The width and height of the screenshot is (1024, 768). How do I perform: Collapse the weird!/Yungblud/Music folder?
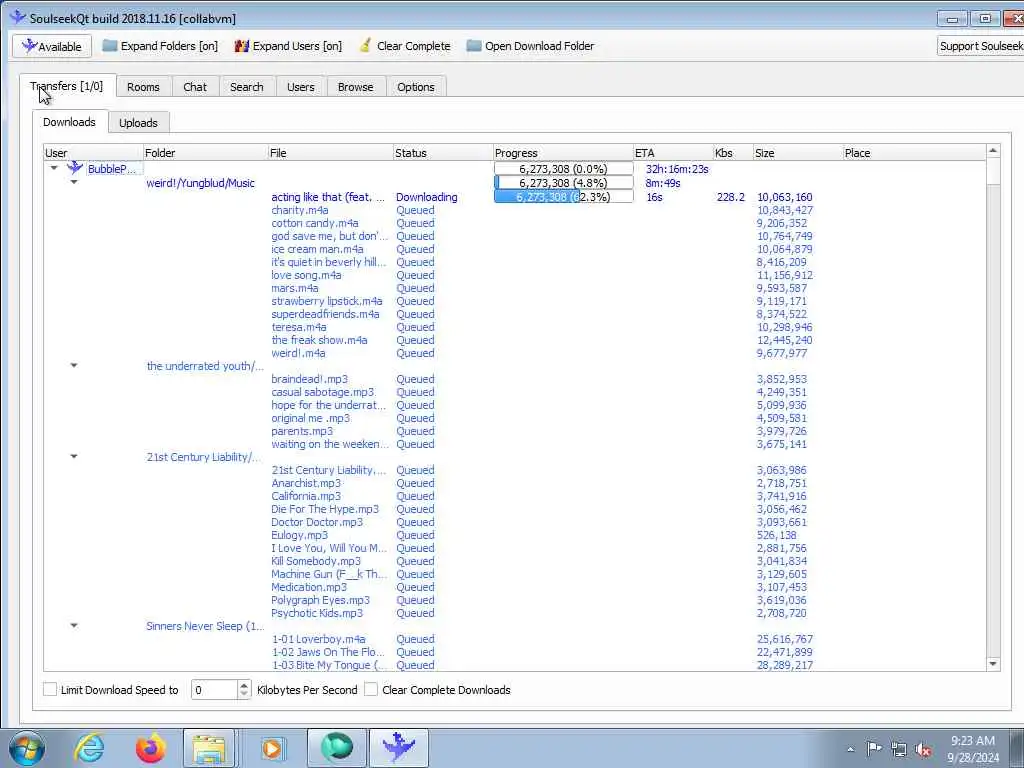click(74, 182)
